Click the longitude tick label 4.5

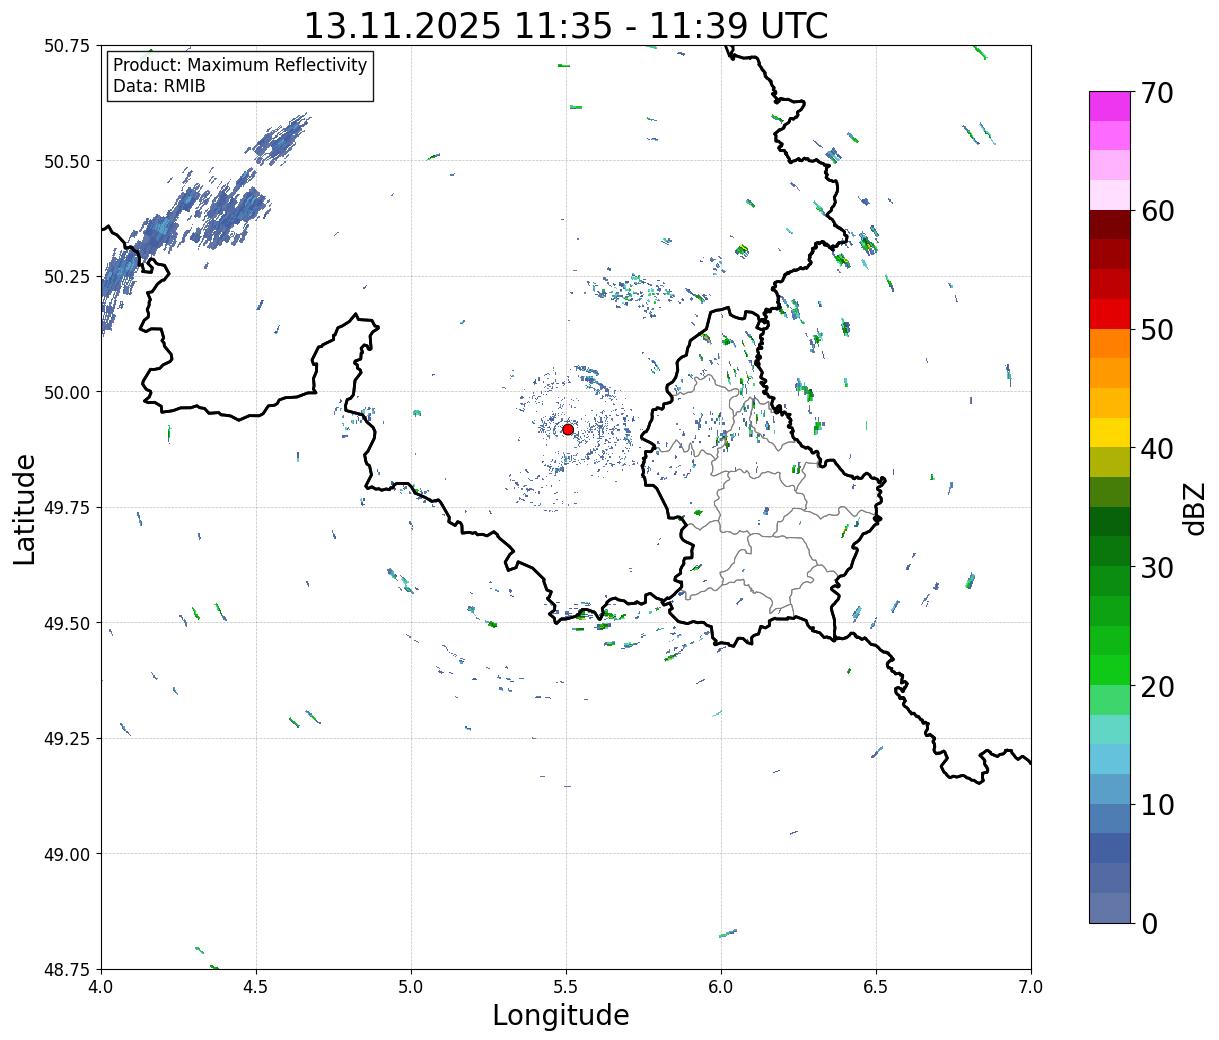tap(257, 987)
